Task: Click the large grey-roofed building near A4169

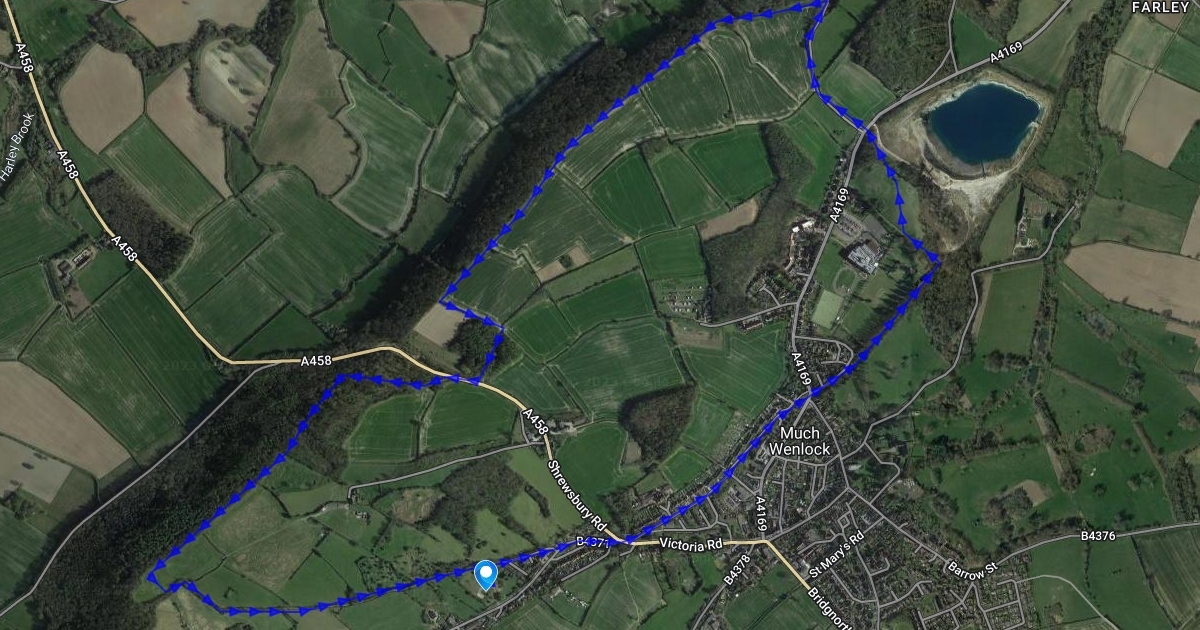Action: click(x=863, y=258)
